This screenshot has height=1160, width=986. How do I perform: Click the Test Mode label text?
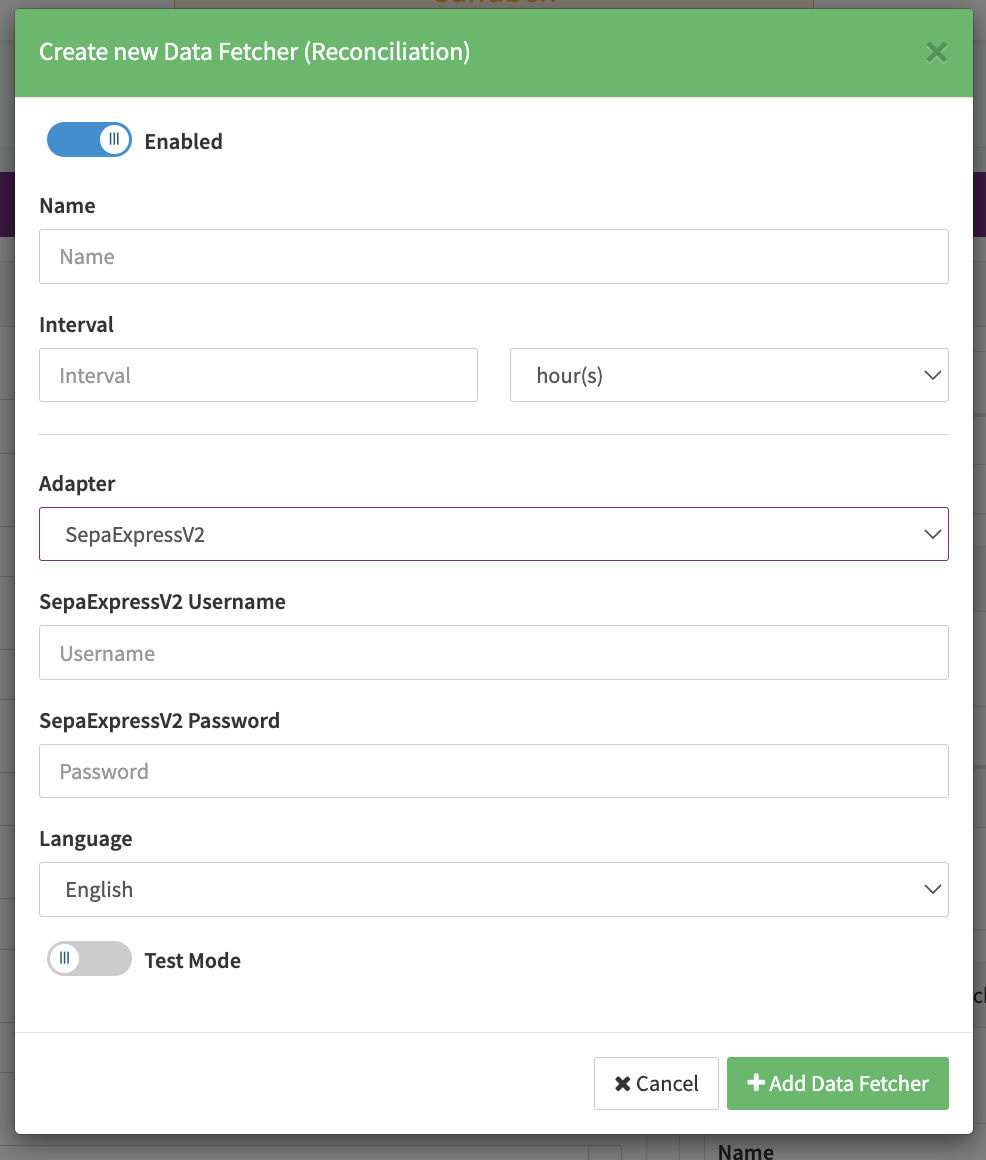point(192,961)
